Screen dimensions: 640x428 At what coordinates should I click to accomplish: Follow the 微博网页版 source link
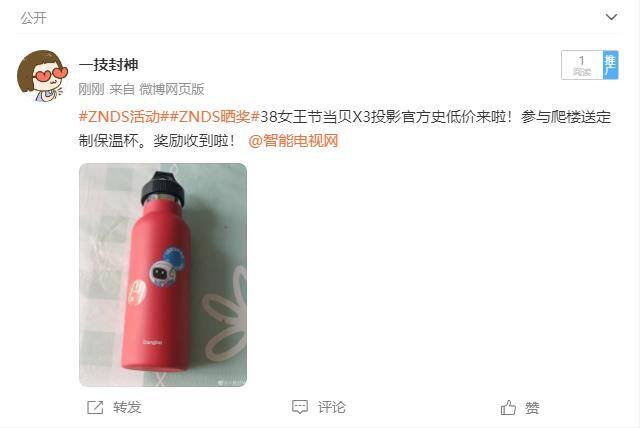coord(172,89)
